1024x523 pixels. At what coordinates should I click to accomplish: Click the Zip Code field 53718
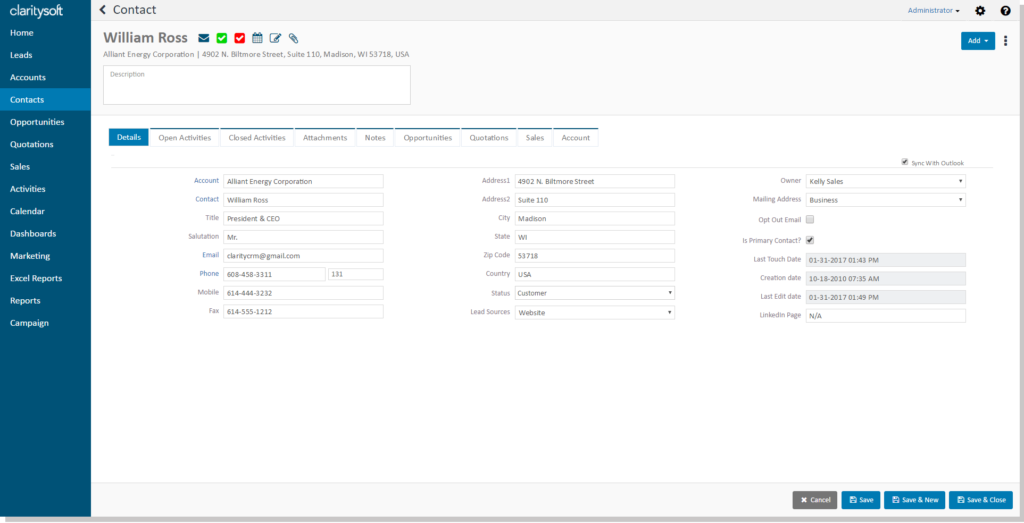click(x=595, y=256)
